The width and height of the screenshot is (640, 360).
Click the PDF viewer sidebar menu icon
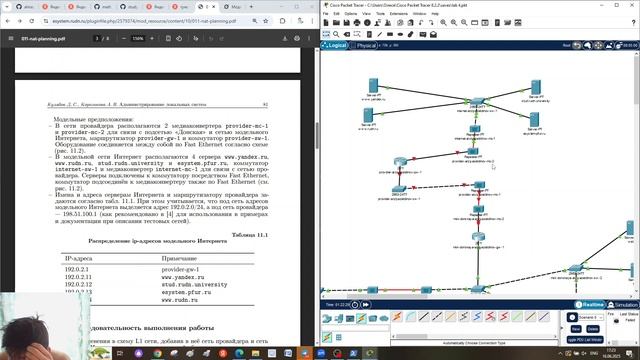[11, 38]
